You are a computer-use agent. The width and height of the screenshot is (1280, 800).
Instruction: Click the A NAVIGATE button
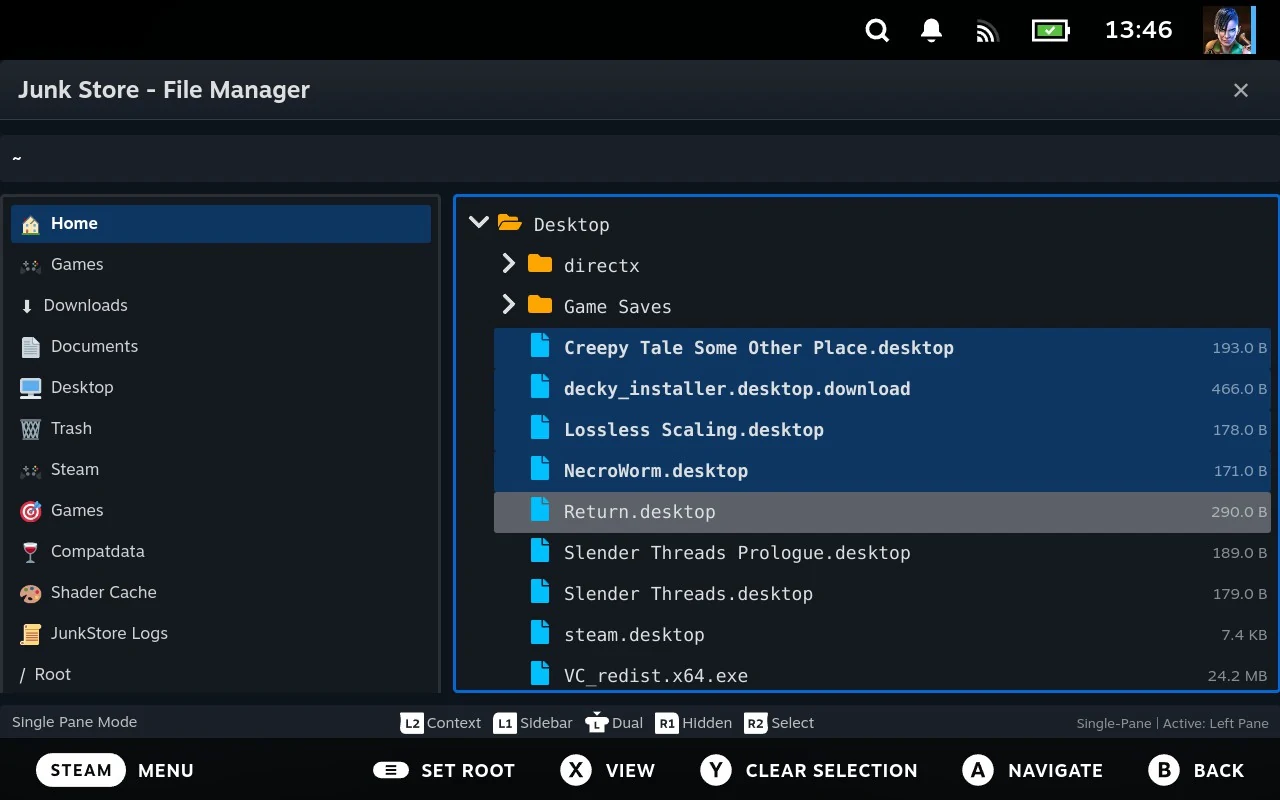[1032, 770]
